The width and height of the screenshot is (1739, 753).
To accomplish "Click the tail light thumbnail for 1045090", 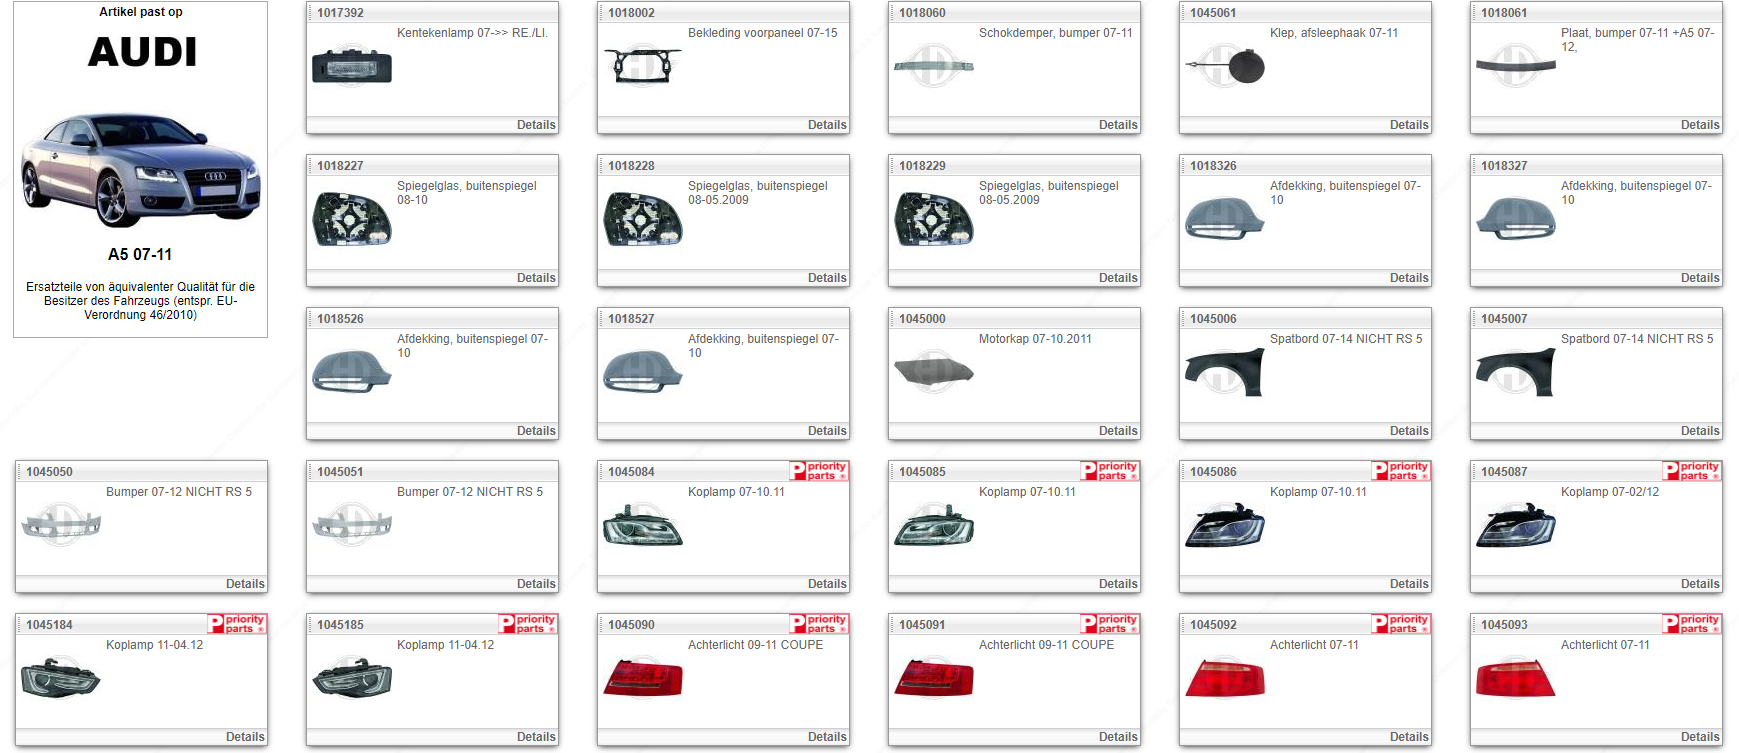I will click(x=643, y=678).
